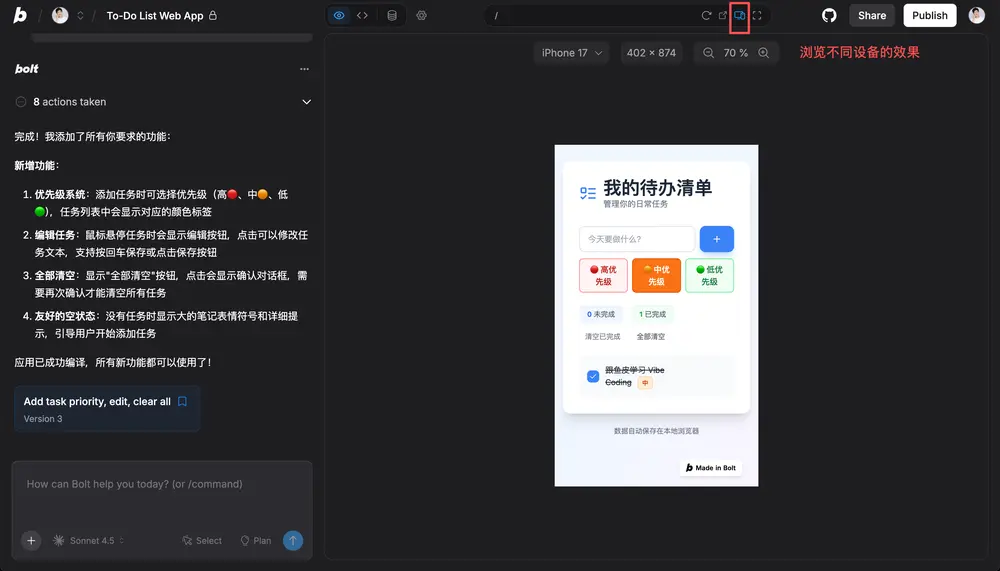Toggle Plan mode

point(256,540)
